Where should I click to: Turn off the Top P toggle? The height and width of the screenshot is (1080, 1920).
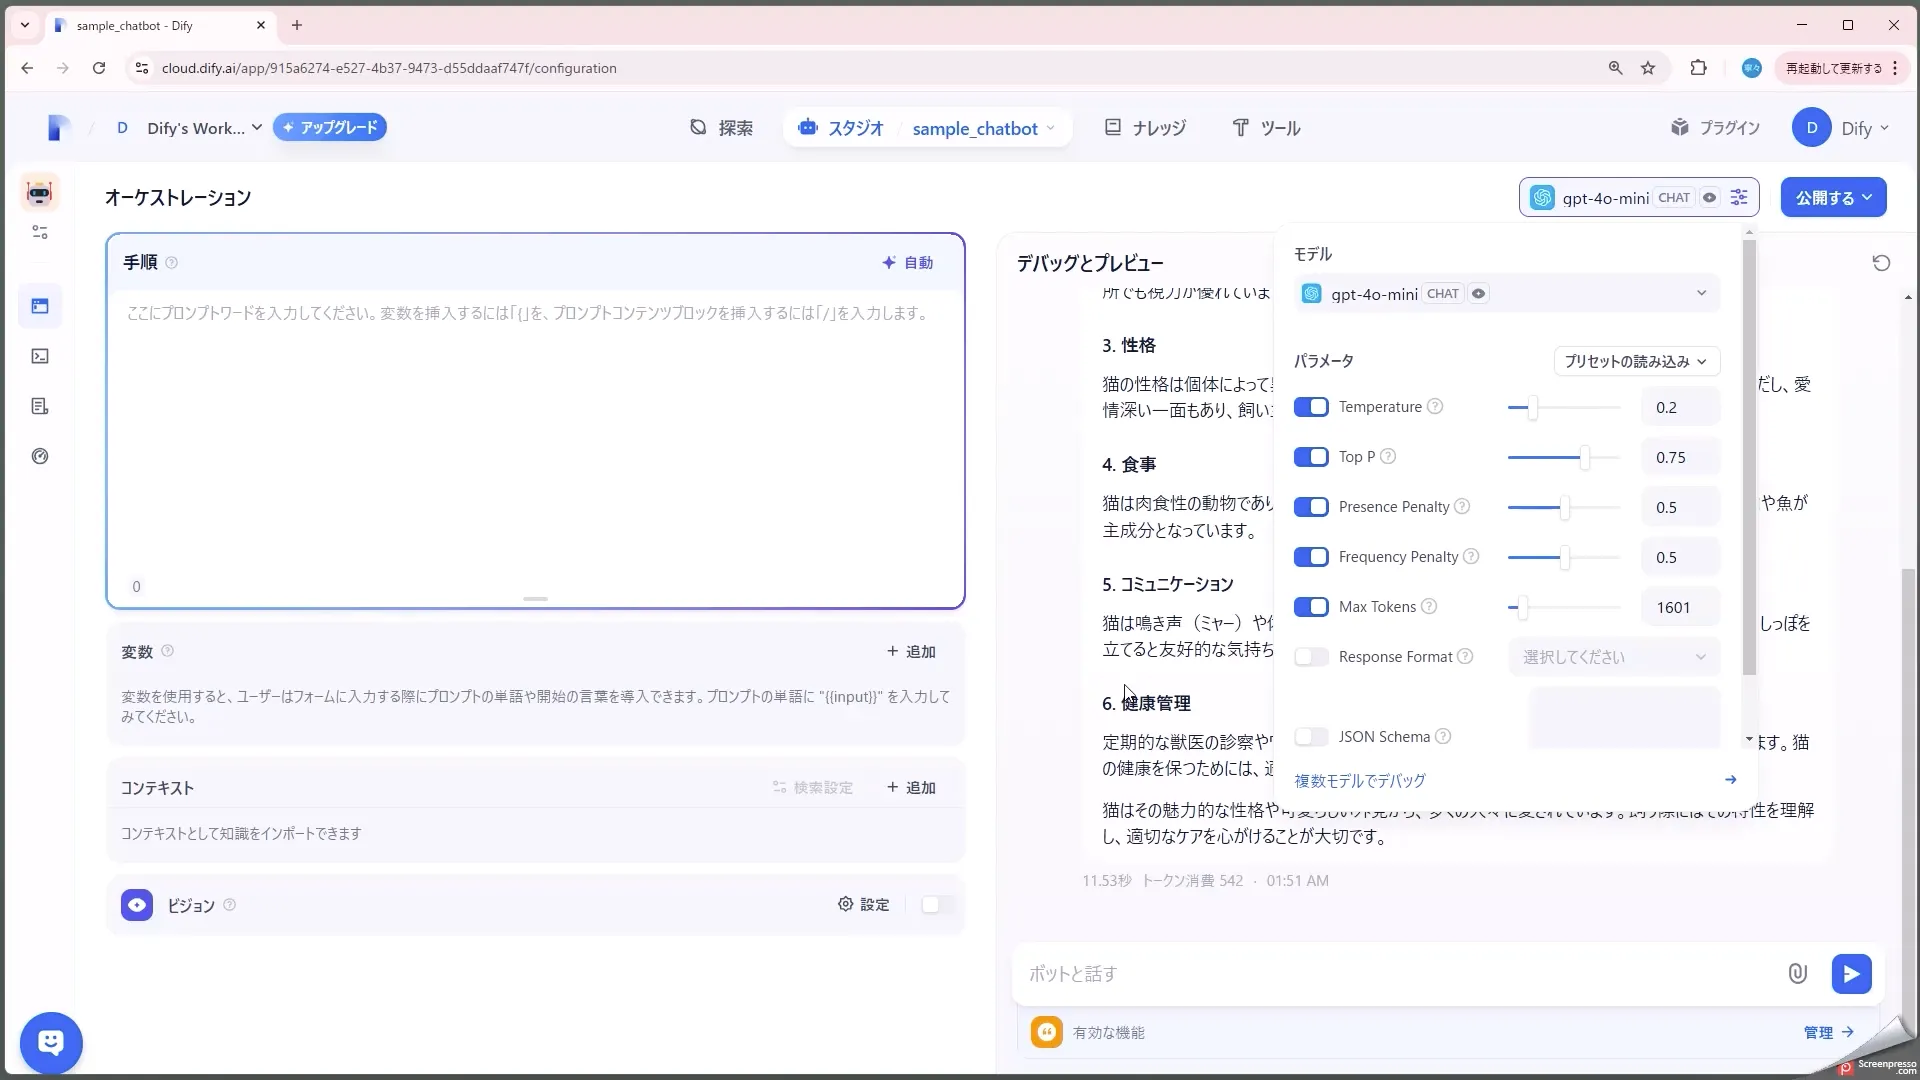click(x=1312, y=456)
